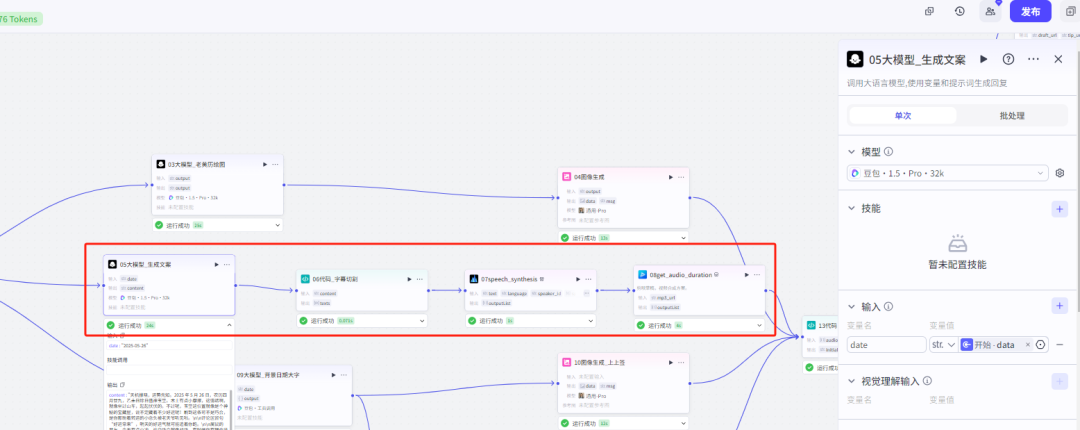The image size is (1080, 430).
Task: Open more options on 04图像生成 node
Action: pos(681,176)
